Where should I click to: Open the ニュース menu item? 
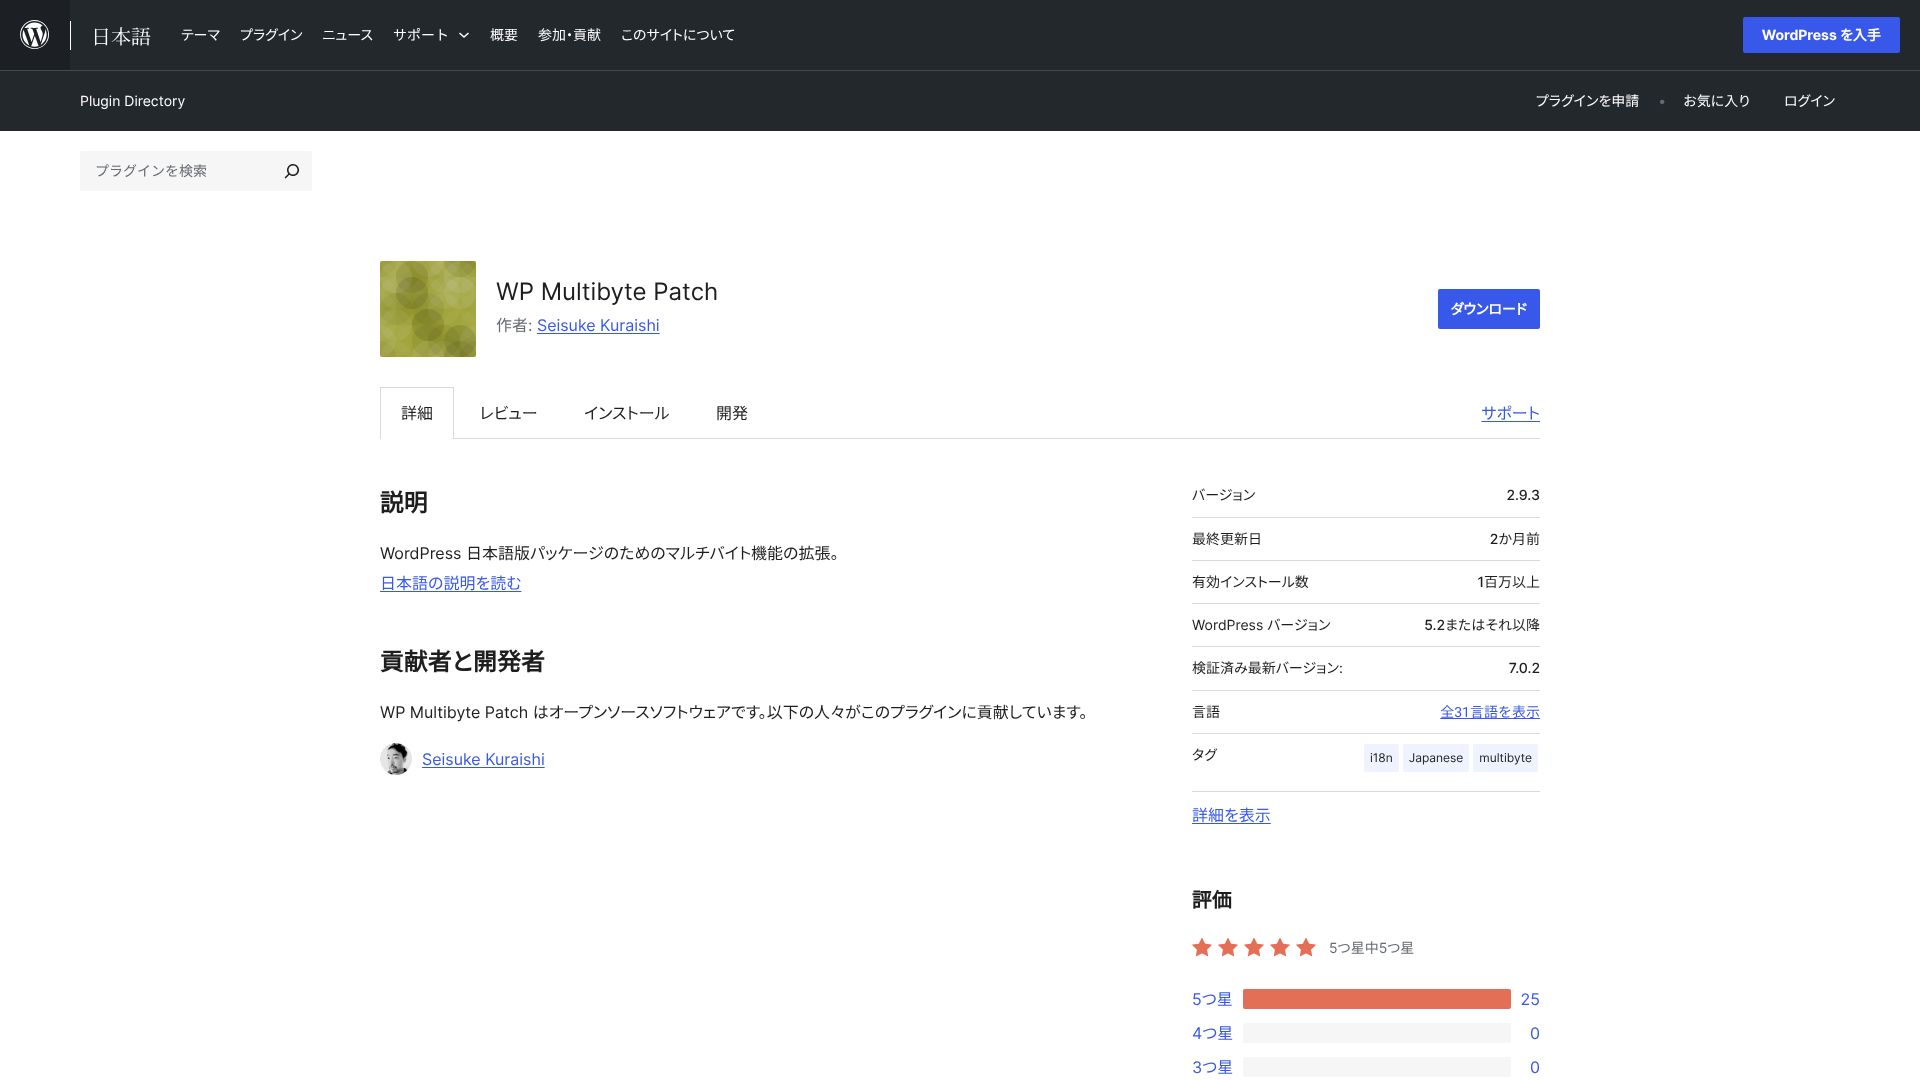coord(347,35)
